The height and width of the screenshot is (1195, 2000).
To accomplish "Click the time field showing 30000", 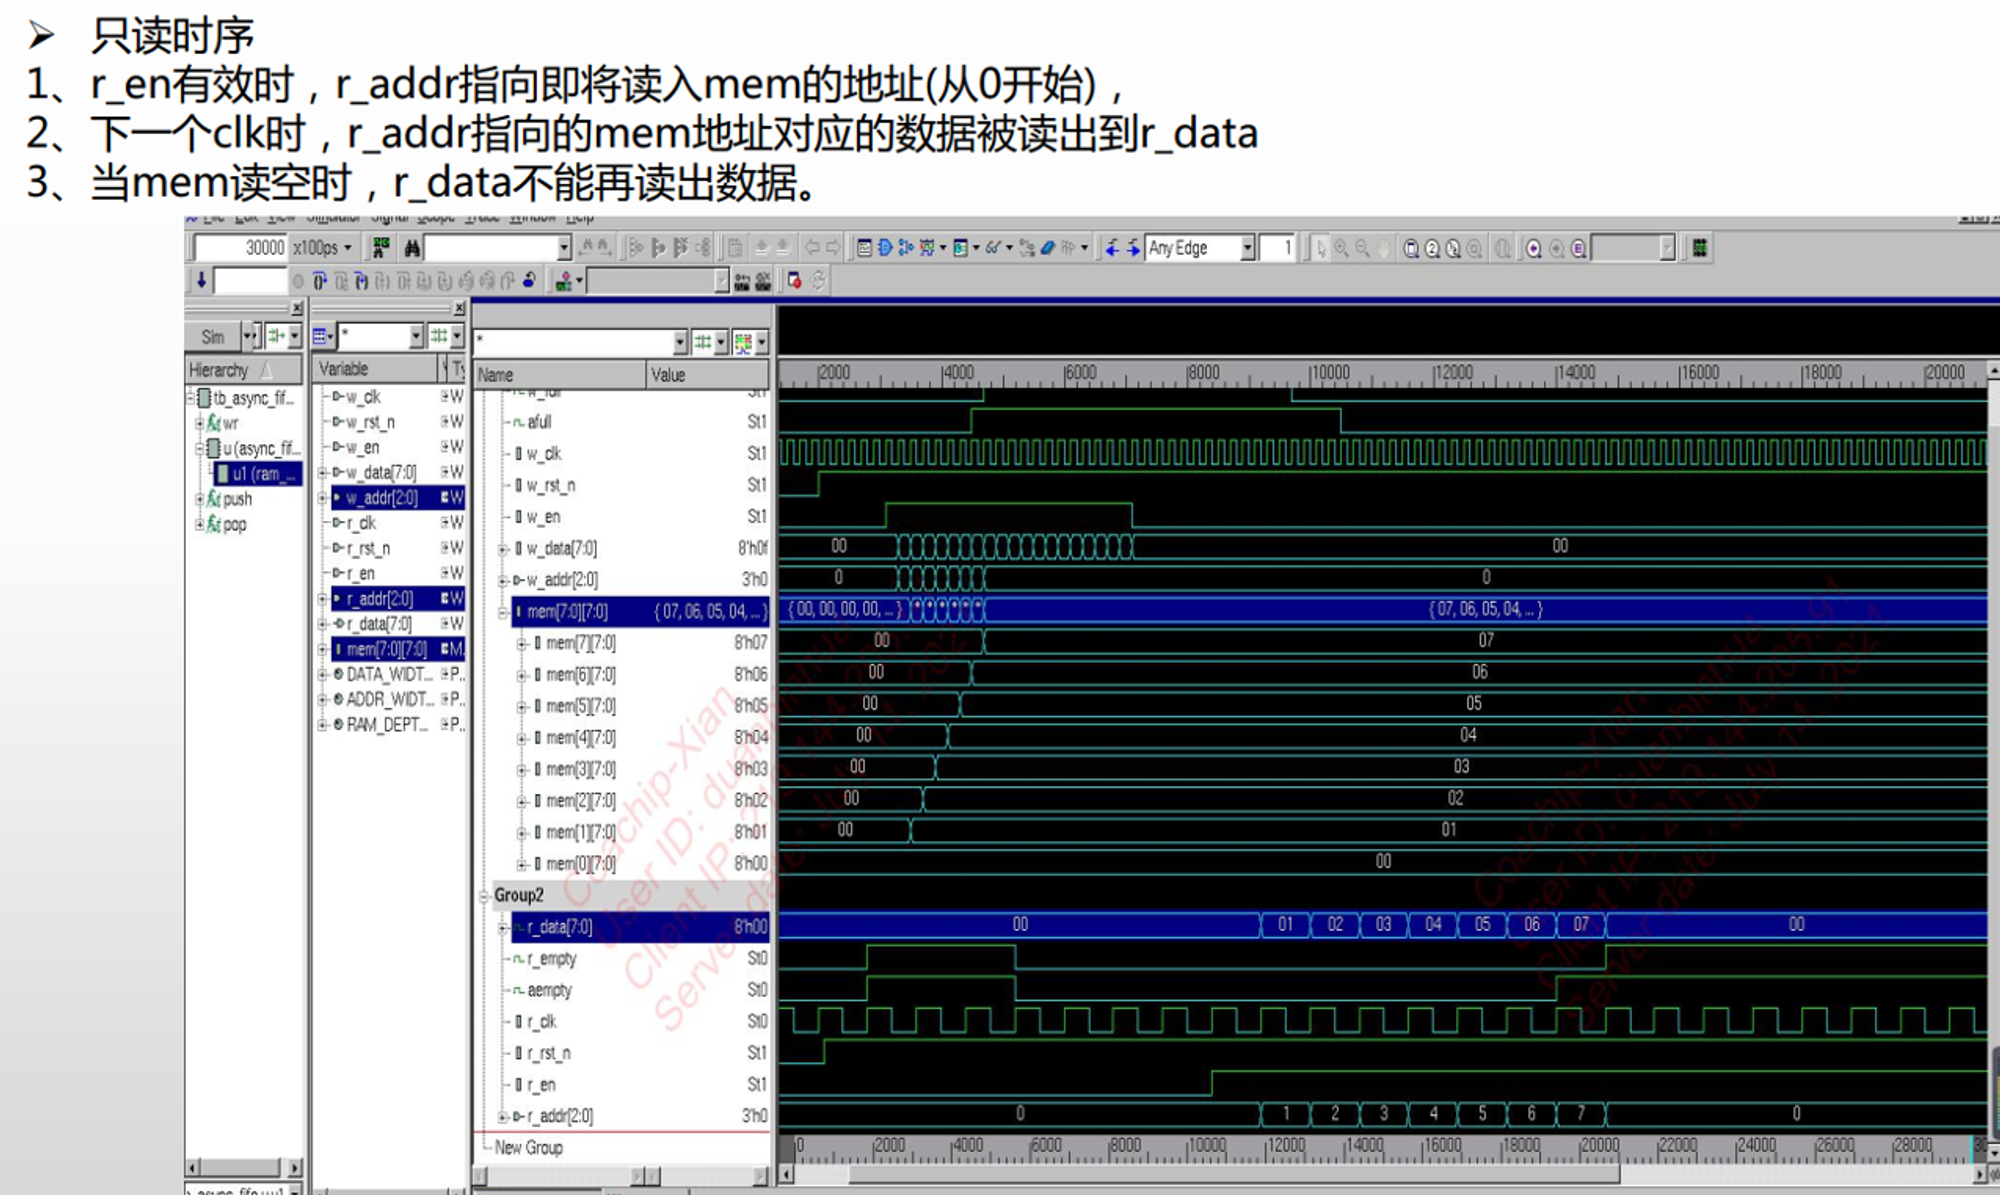I will pos(240,248).
